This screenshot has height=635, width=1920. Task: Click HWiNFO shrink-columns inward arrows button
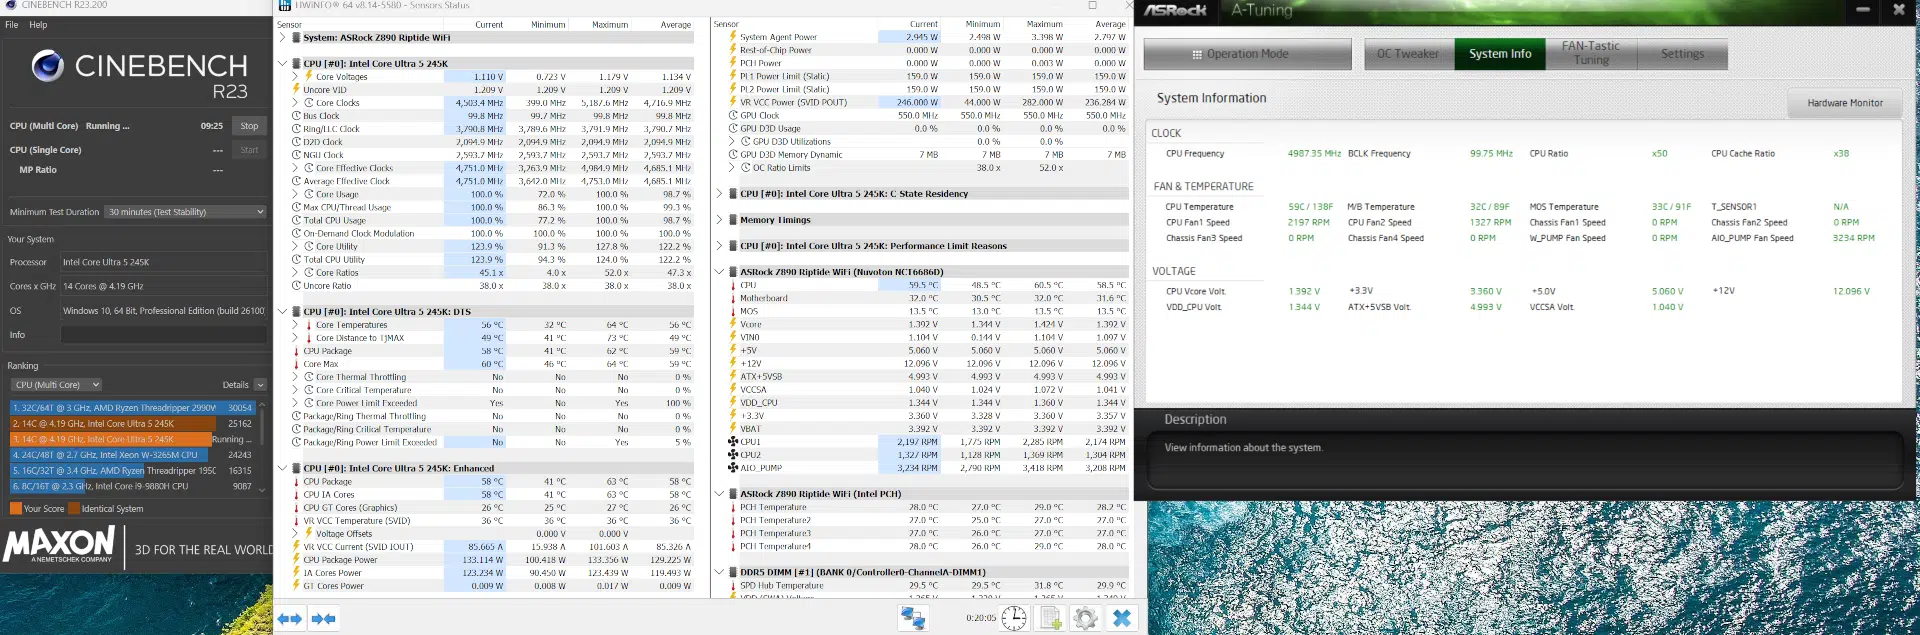(323, 619)
